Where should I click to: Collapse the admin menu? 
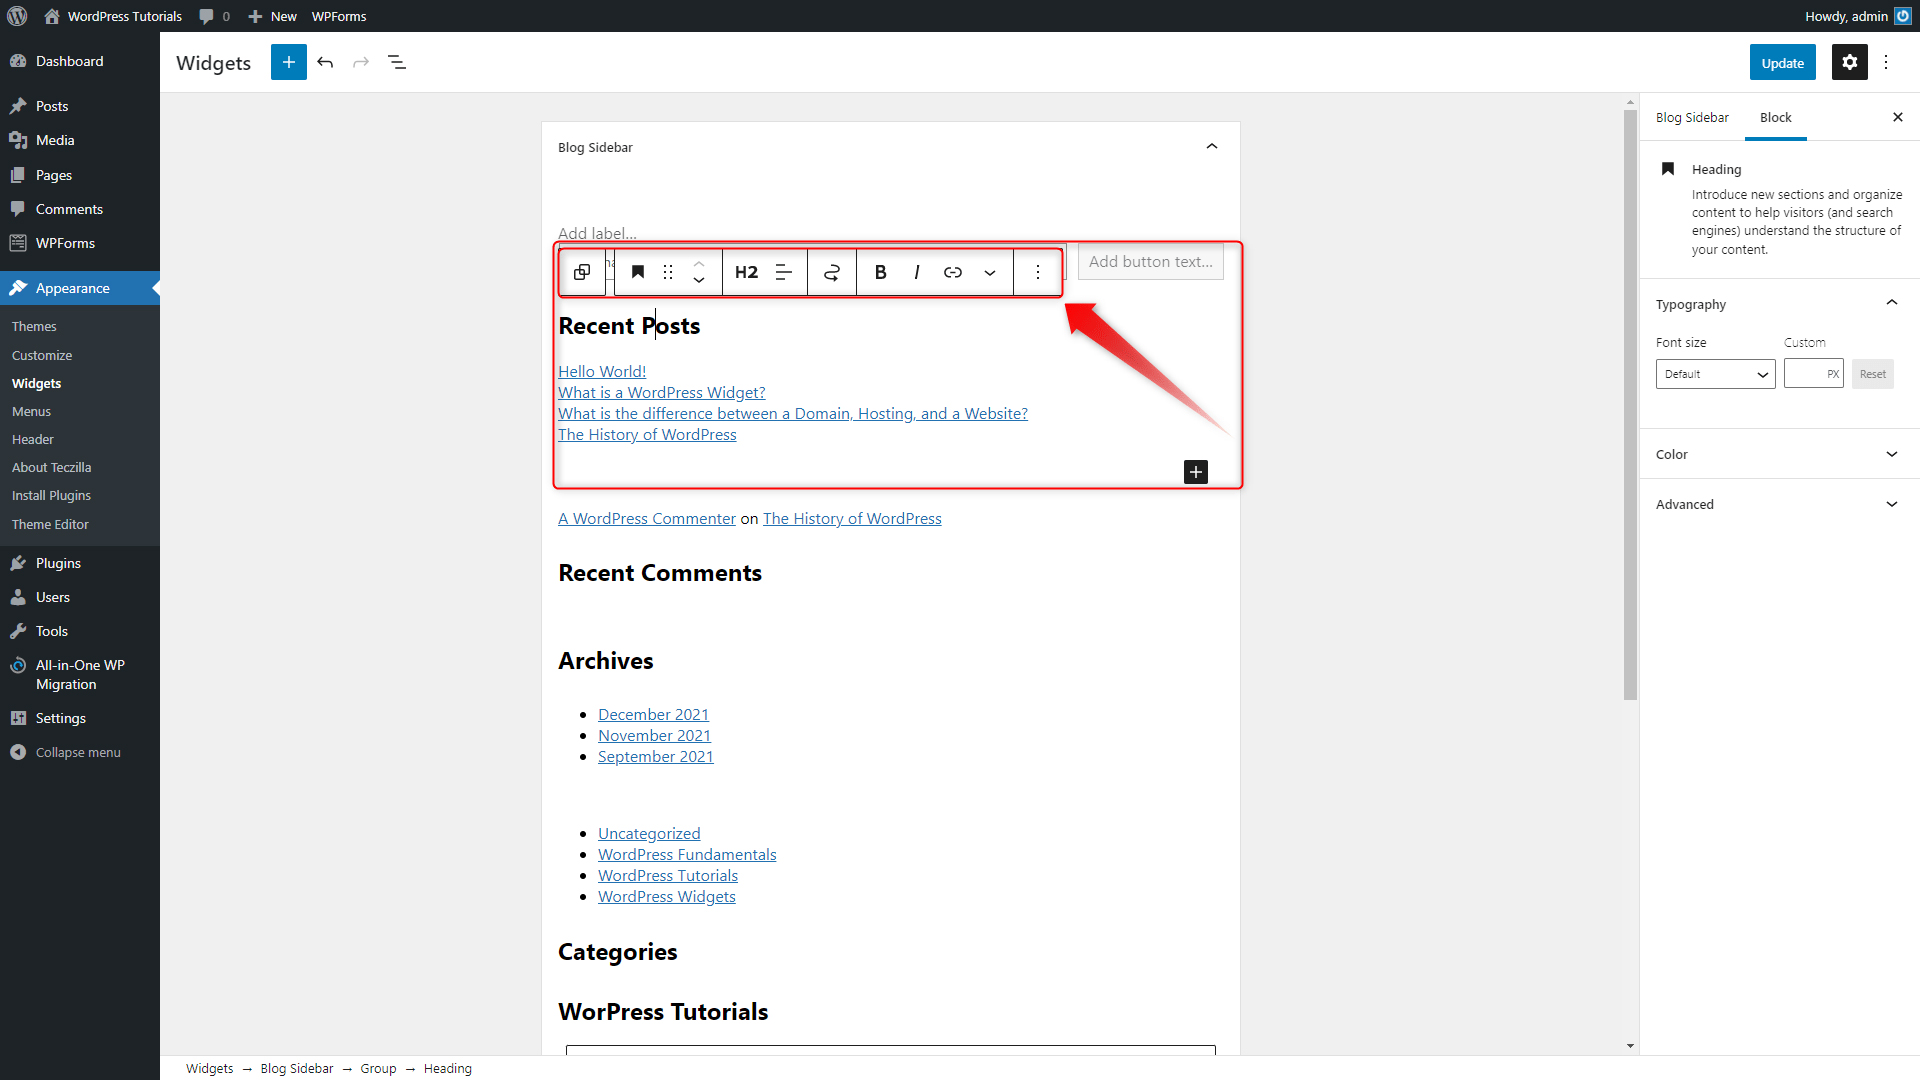[80, 752]
